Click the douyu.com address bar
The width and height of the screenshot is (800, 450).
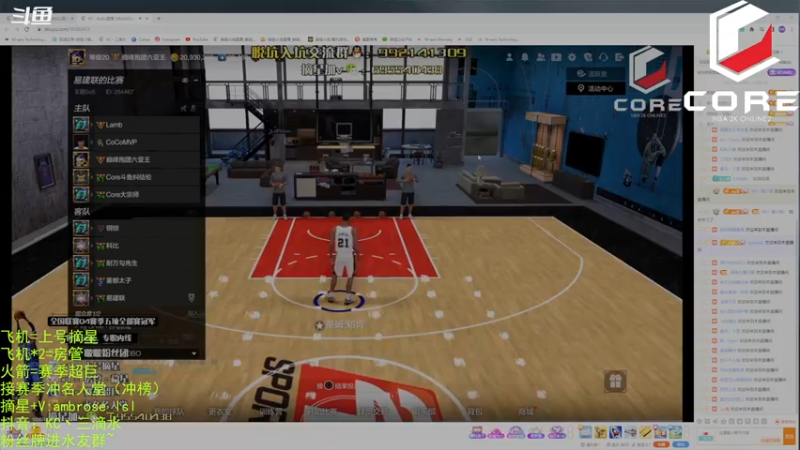click(x=66, y=29)
